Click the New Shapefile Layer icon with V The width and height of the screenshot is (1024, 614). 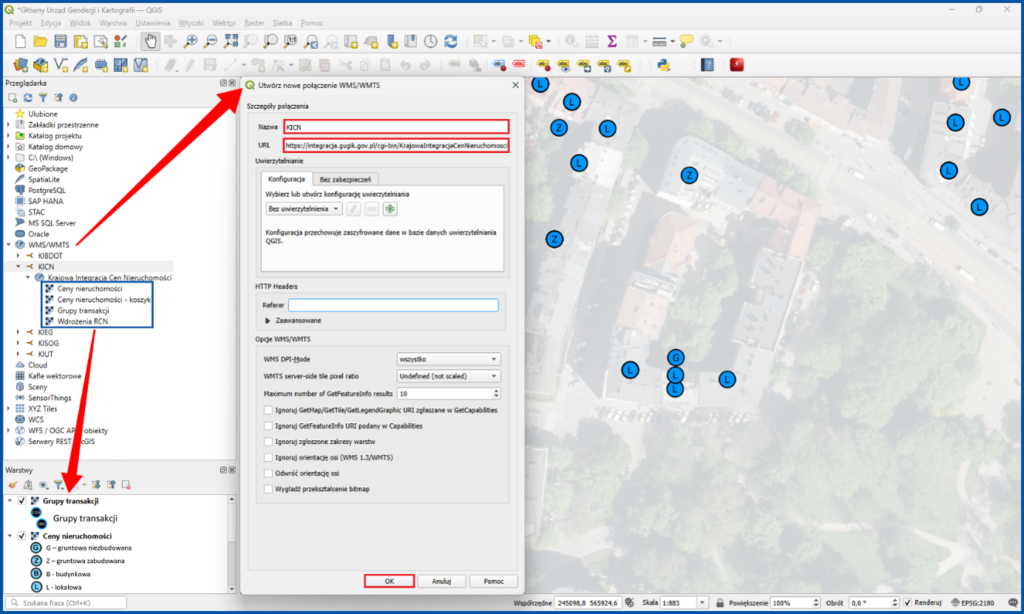click(x=61, y=65)
